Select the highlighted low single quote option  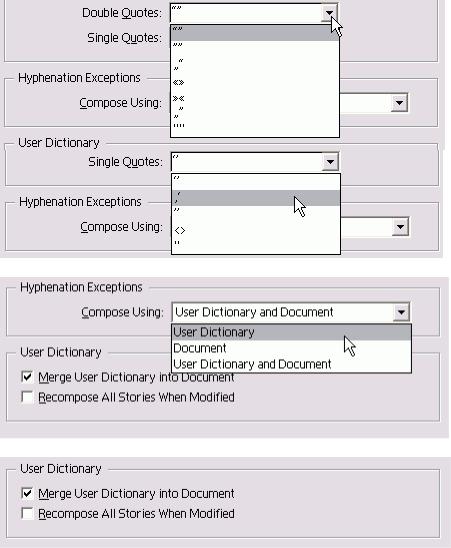256,198
